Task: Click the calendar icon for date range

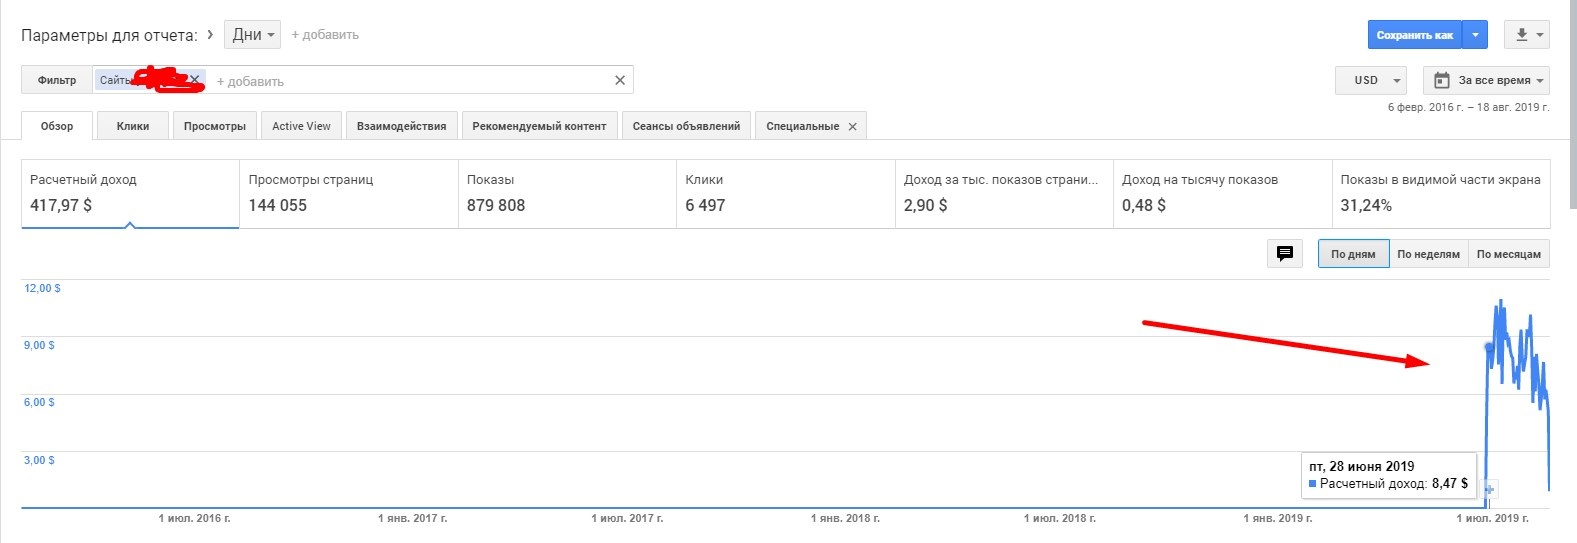Action: [x=1442, y=80]
